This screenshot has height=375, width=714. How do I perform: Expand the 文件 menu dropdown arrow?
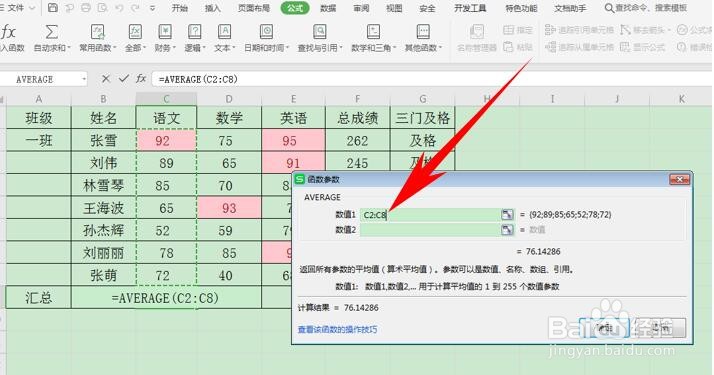(x=32, y=8)
